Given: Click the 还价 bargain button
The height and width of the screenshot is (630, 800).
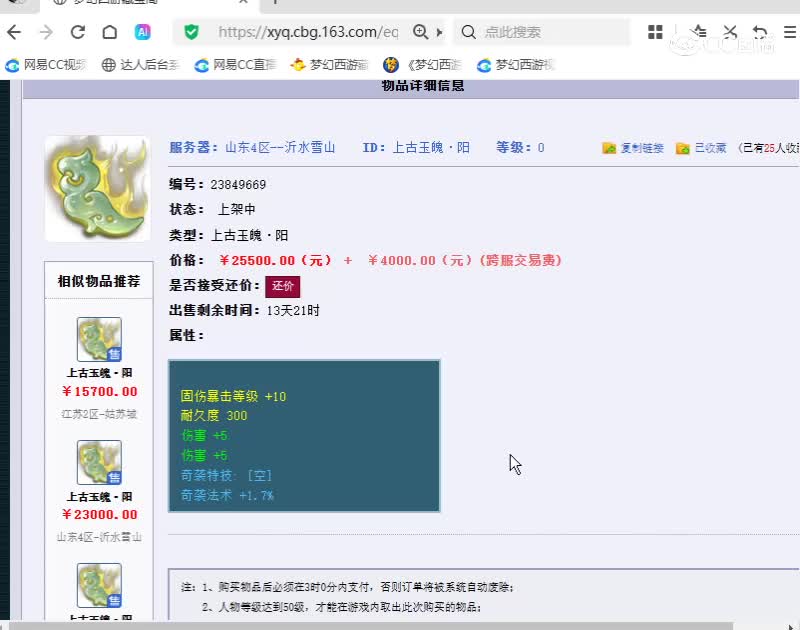Looking at the screenshot, I should (283, 286).
